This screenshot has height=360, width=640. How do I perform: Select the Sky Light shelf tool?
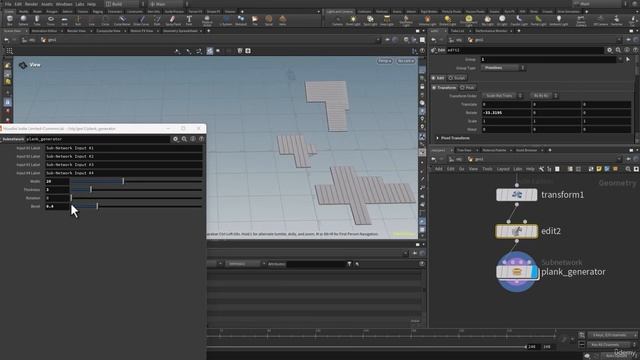(487, 20)
